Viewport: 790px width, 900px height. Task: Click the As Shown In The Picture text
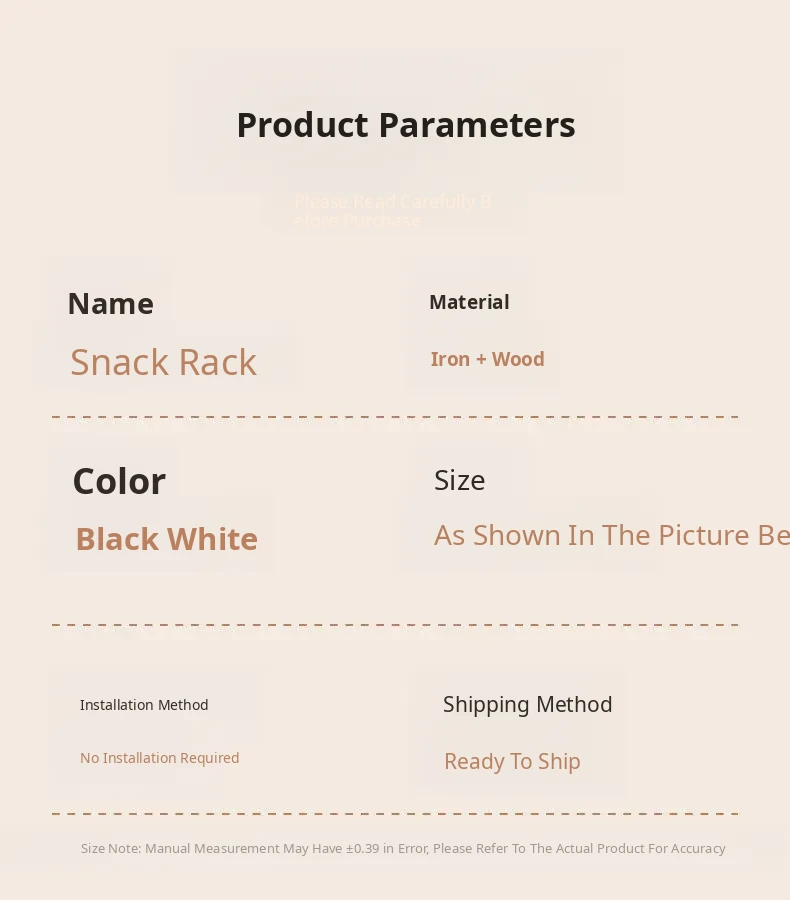(x=611, y=535)
